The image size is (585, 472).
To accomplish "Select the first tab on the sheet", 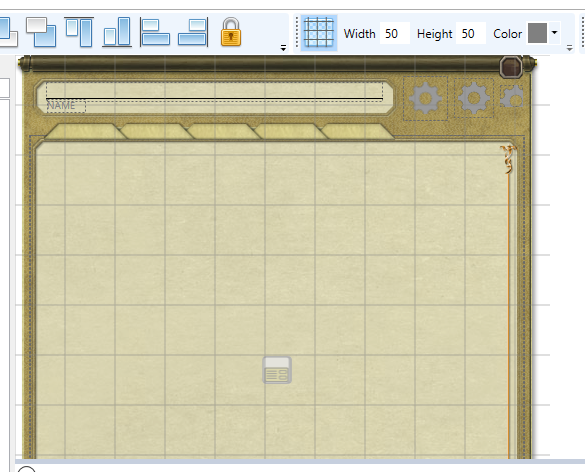I will click(85, 132).
